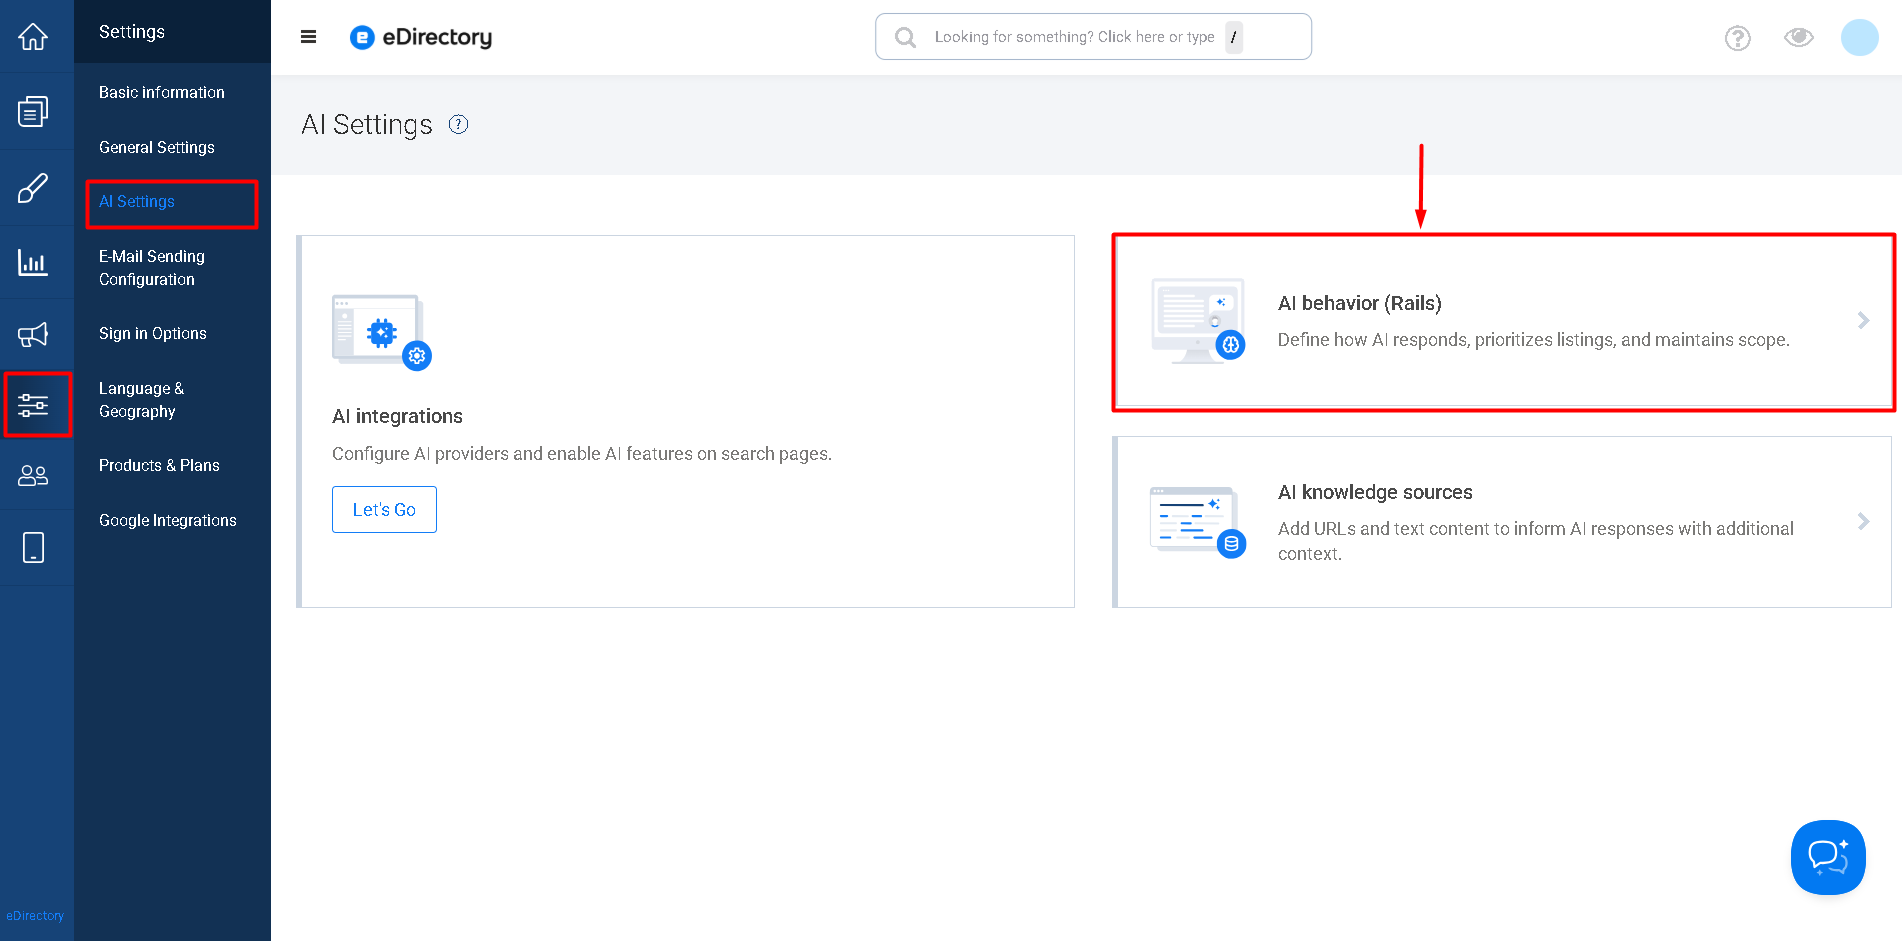Focus the search input field
The height and width of the screenshot is (941, 1902).
(1093, 37)
